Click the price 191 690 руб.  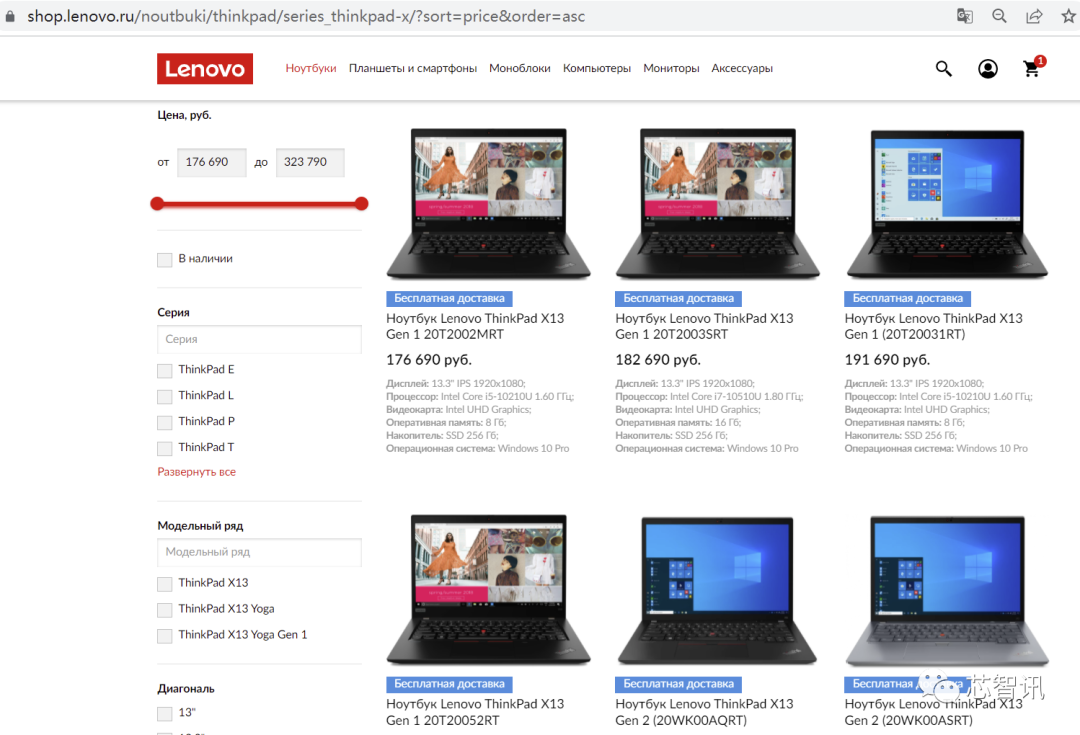coord(887,360)
